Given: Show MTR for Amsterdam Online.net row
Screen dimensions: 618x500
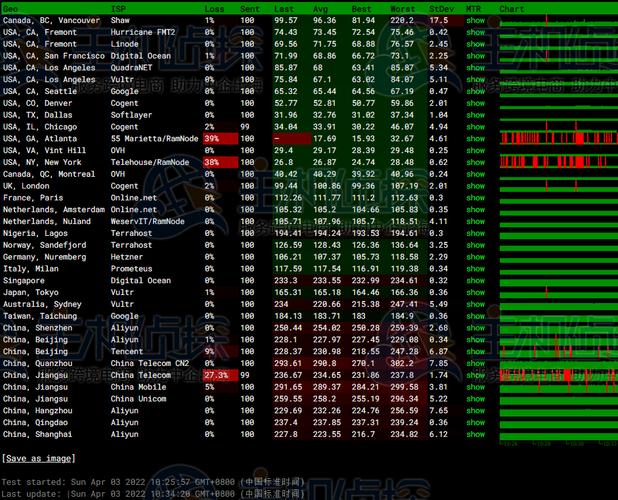Looking at the screenshot, I should pyautogui.click(x=475, y=210).
